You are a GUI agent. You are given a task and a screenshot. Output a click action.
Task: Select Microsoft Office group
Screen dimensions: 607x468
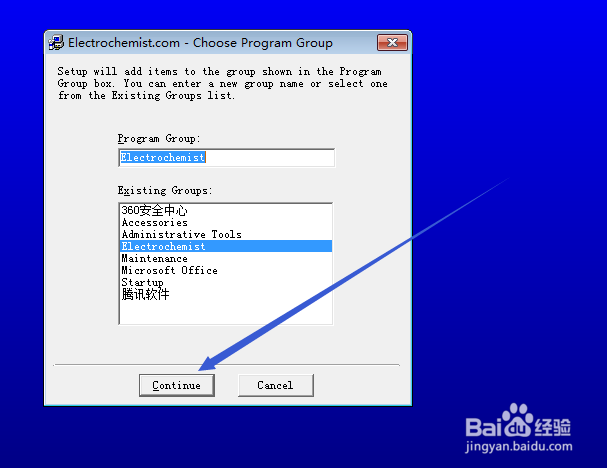tap(226, 270)
